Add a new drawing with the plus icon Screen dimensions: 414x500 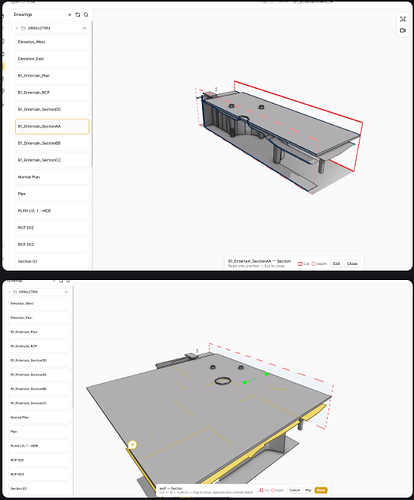pos(70,15)
